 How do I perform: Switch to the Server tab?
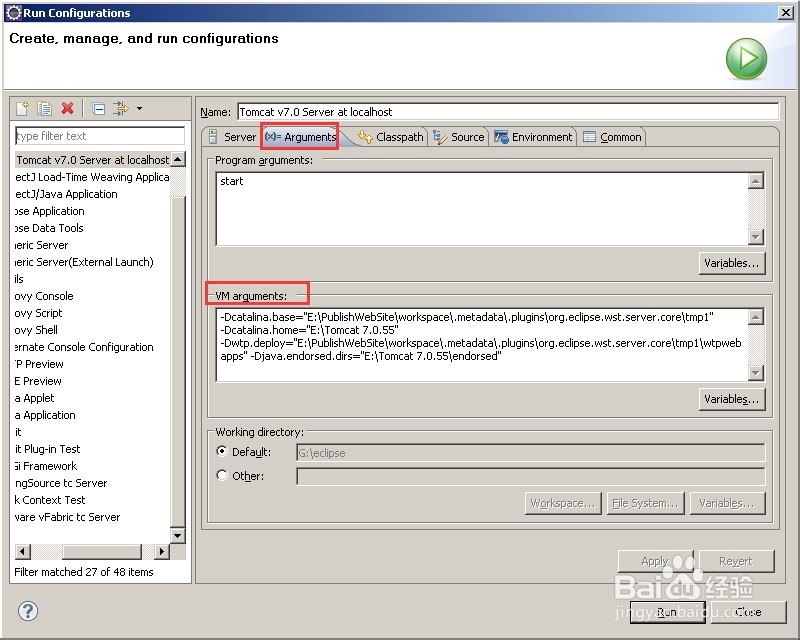pos(232,137)
